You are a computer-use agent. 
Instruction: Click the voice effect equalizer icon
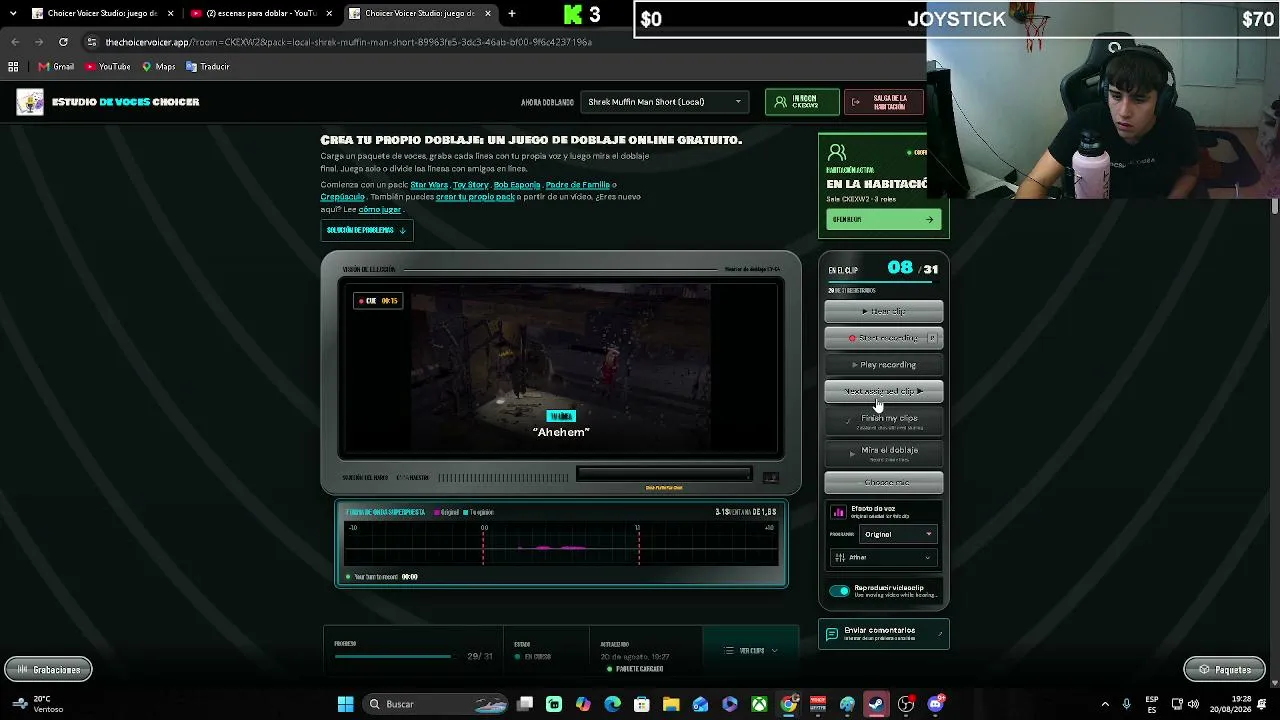tap(839, 512)
